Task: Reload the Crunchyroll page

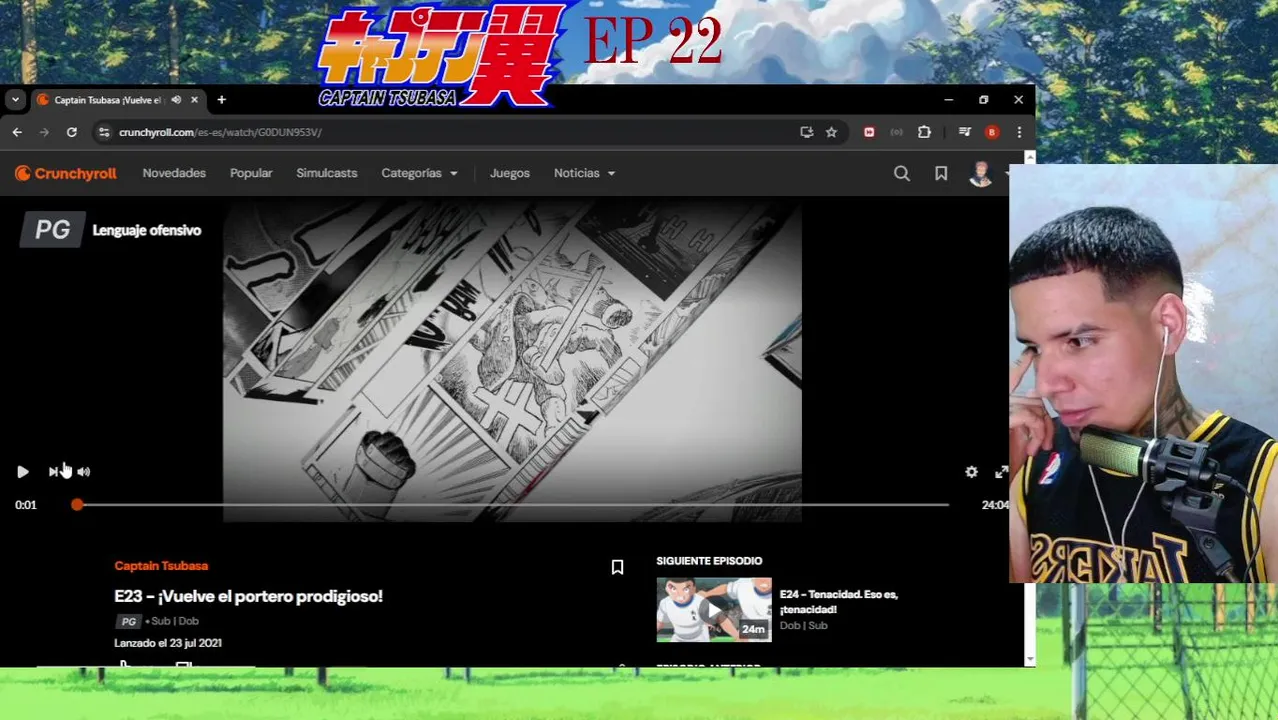Action: click(71, 132)
